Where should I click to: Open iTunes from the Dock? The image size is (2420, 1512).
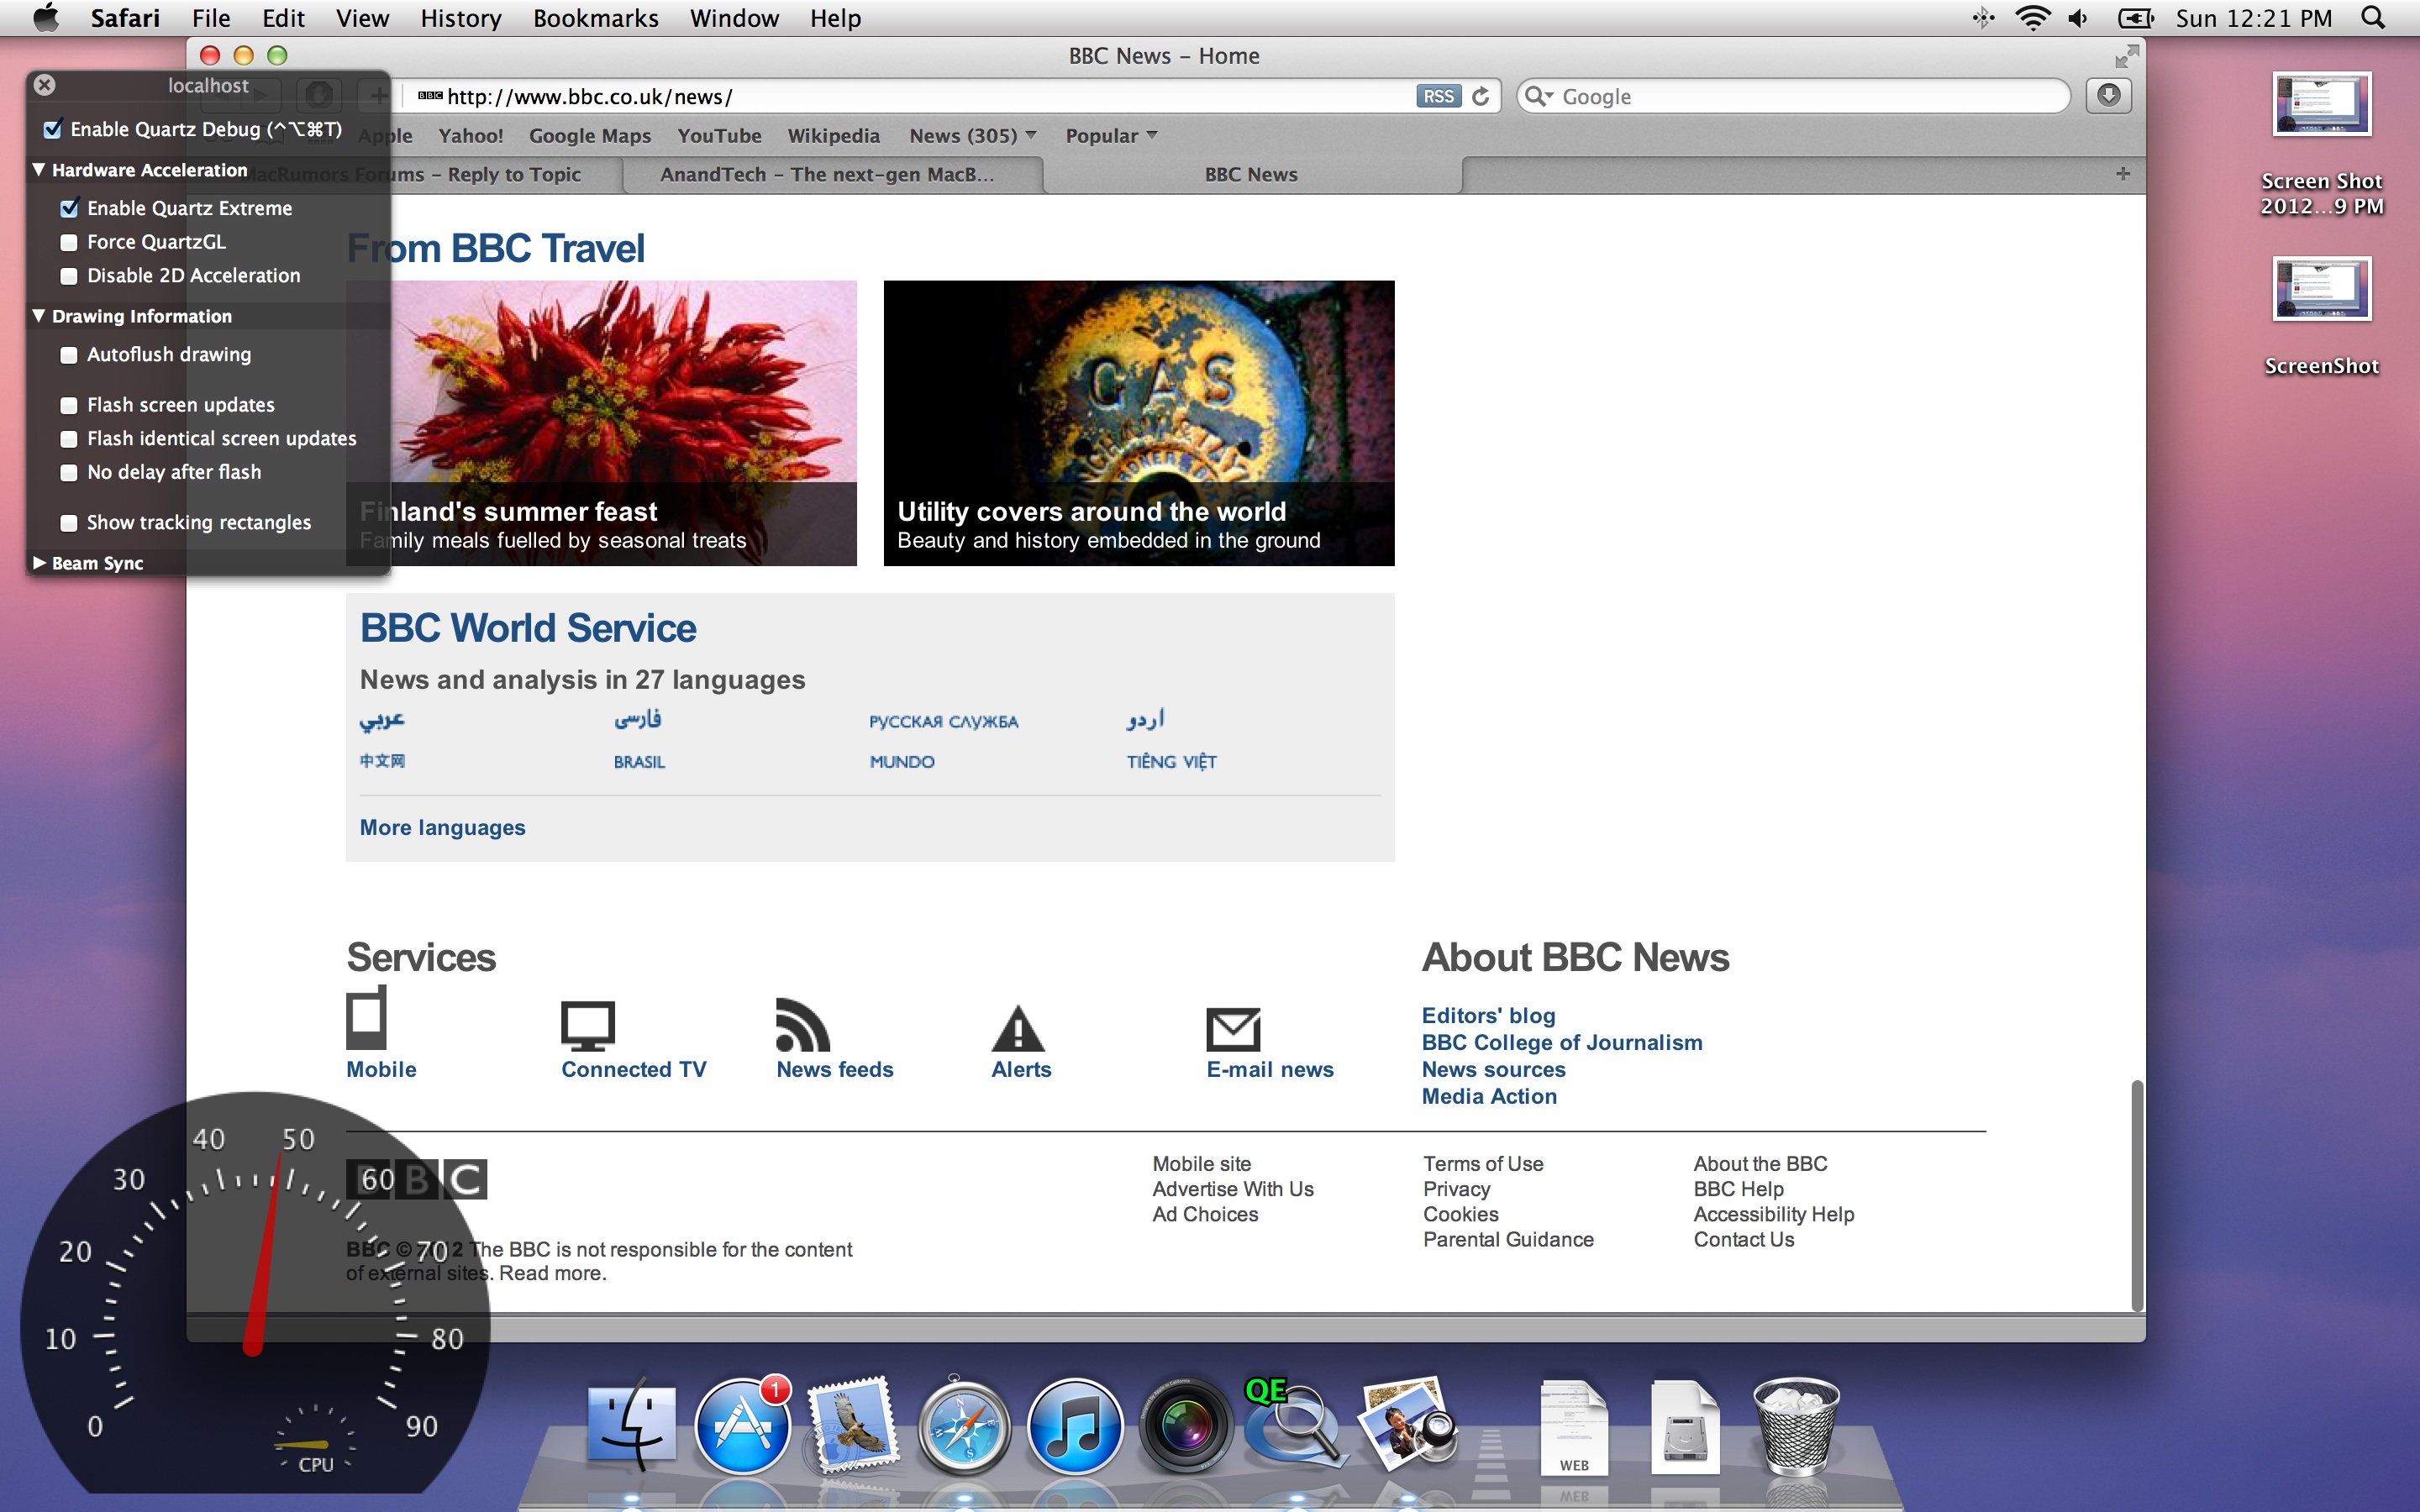[1075, 1428]
